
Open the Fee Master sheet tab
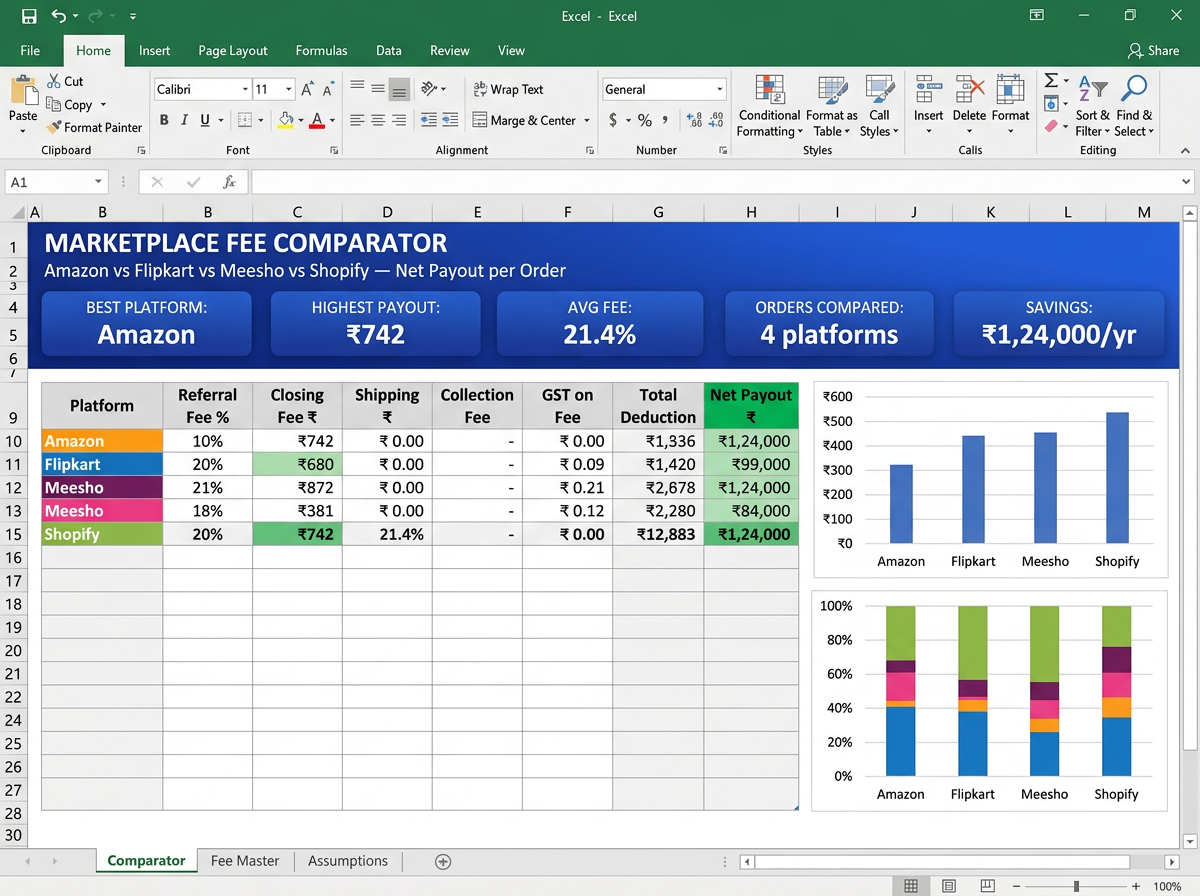tap(245, 861)
